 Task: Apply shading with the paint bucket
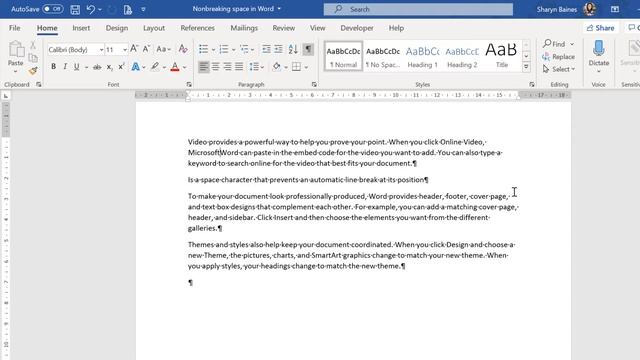tap(277, 67)
